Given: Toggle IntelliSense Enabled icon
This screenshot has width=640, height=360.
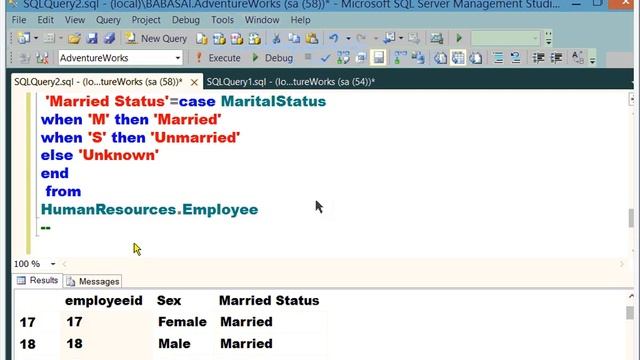Looking at the screenshot, I should [379, 58].
